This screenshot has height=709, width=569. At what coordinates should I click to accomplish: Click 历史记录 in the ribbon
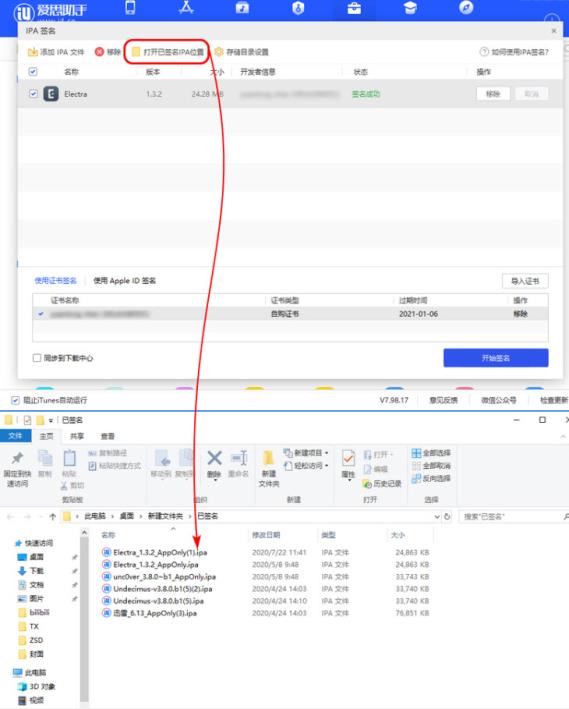tap(382, 483)
